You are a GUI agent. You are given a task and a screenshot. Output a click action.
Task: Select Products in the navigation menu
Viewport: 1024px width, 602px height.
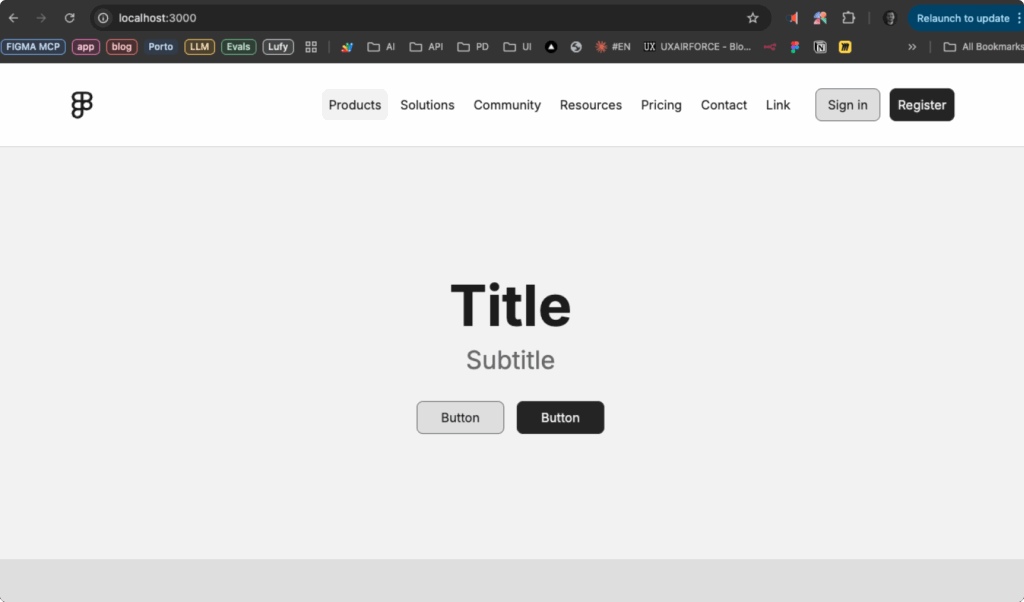point(355,105)
